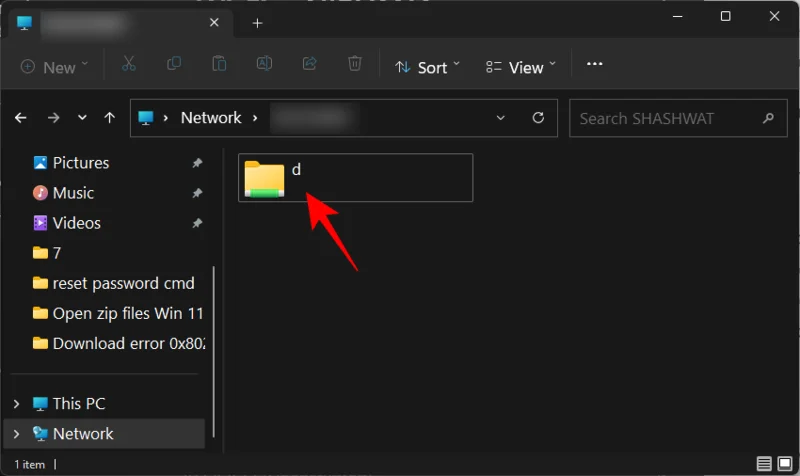Refresh the current network location

pos(538,118)
